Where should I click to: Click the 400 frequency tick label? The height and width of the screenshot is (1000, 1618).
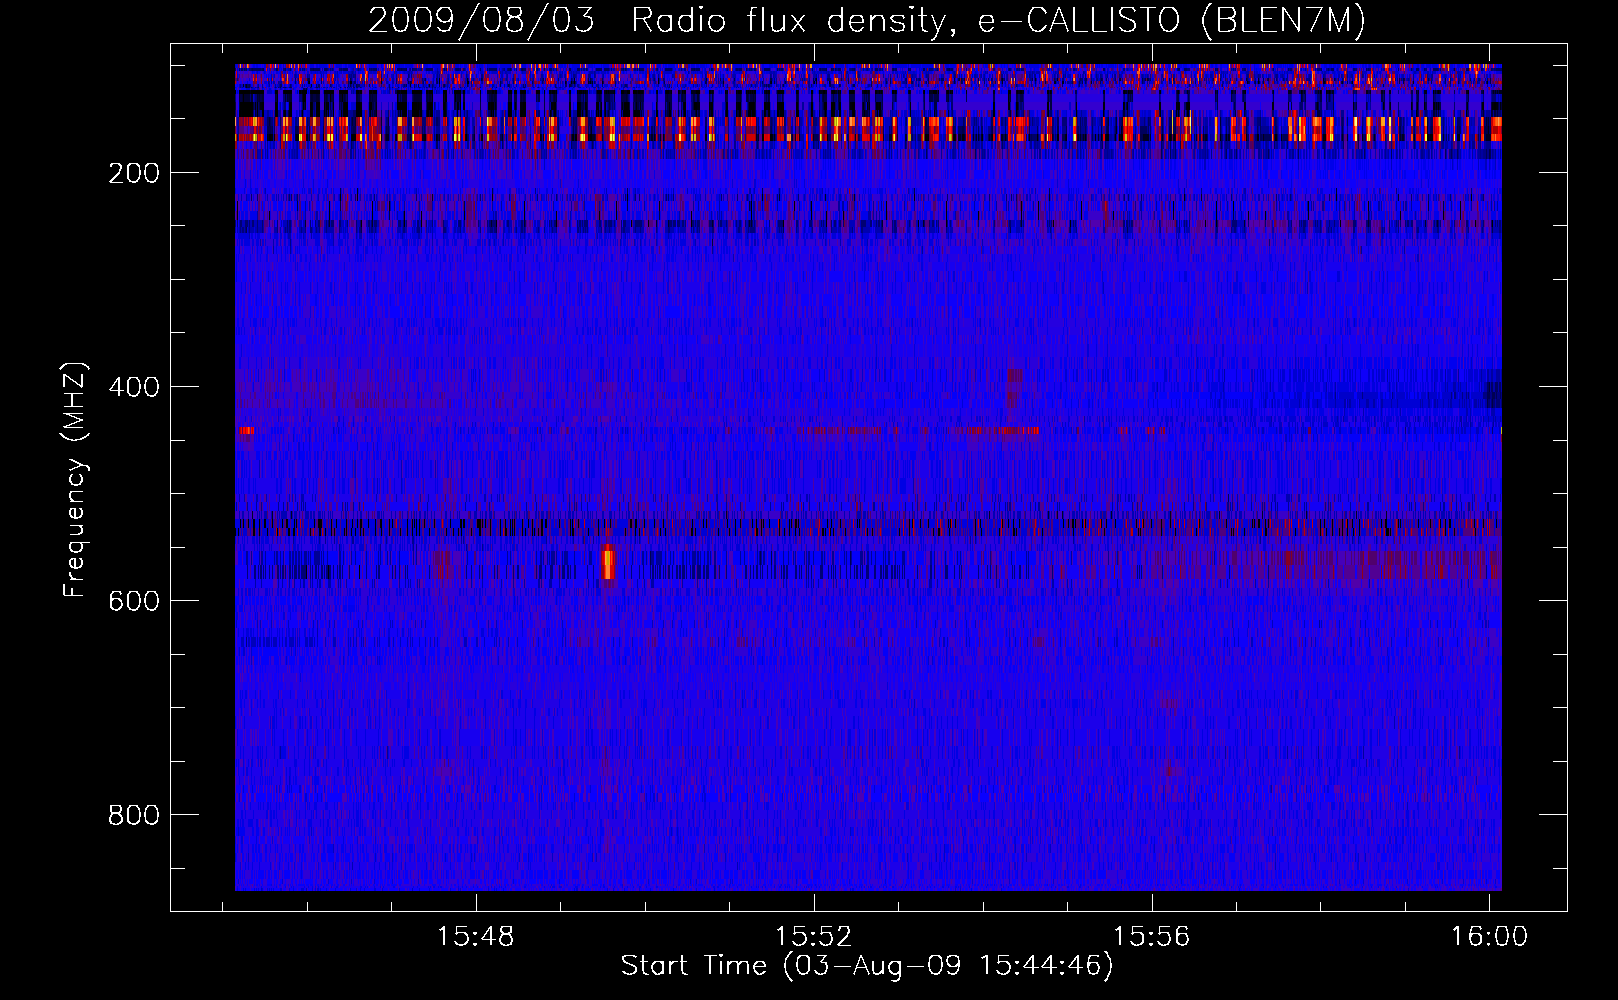pos(134,387)
